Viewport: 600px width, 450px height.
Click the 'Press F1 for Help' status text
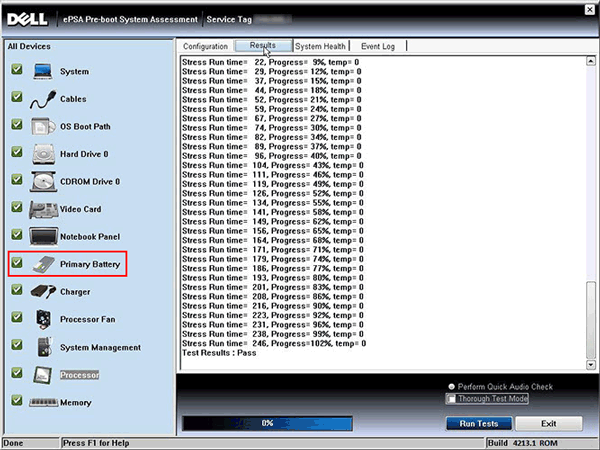96,443
